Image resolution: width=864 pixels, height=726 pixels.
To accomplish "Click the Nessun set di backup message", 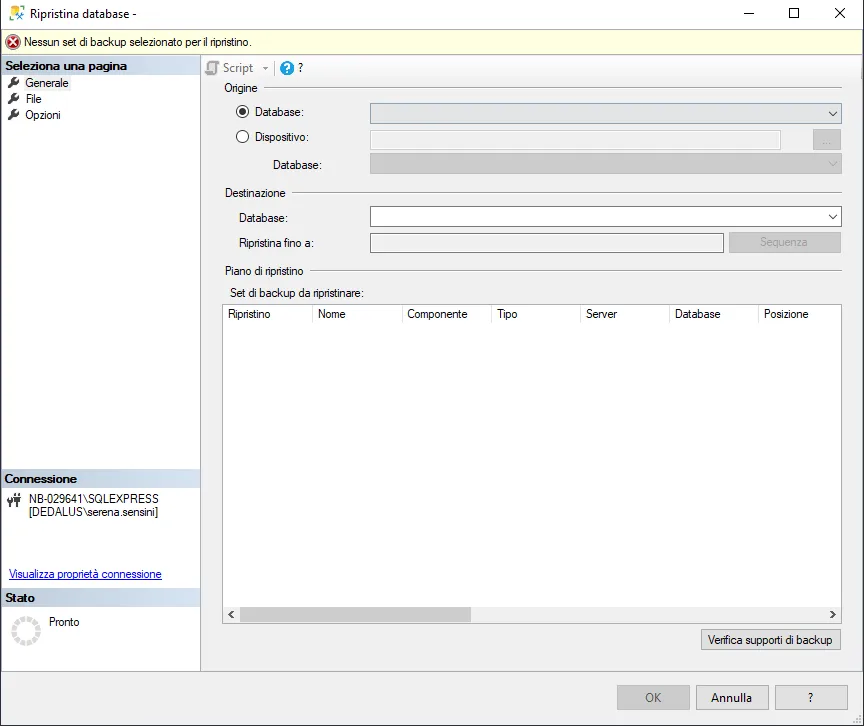I will tap(138, 42).
